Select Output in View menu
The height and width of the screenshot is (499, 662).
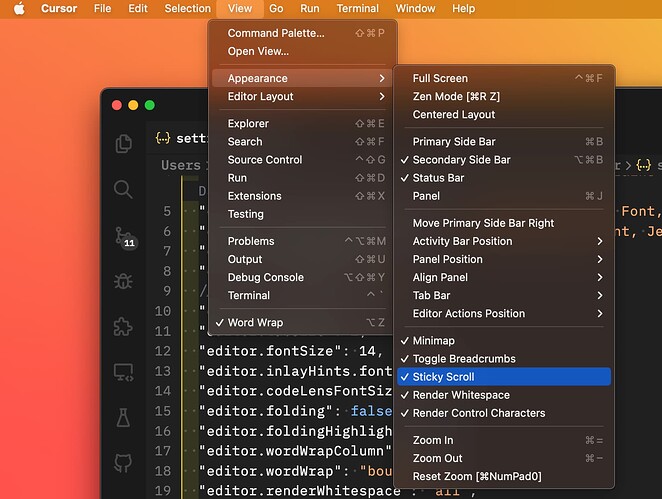[x=302, y=259]
